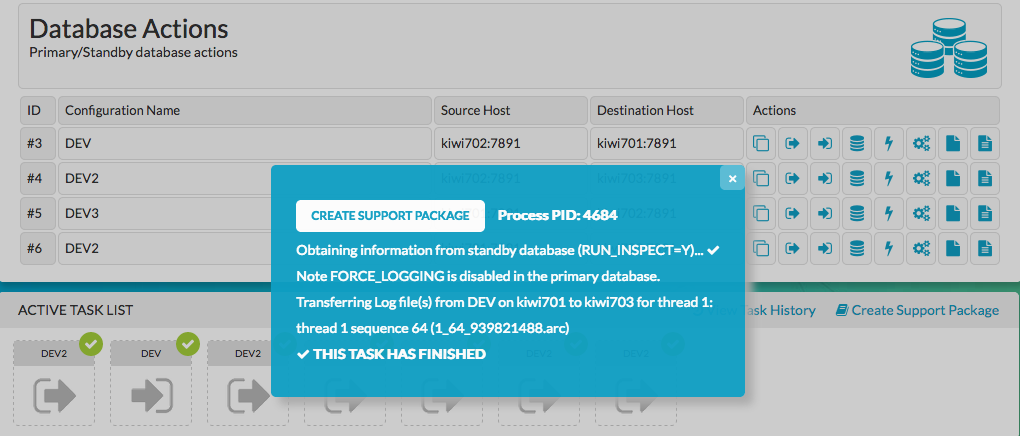Close the task progress popup with X

click(x=732, y=178)
